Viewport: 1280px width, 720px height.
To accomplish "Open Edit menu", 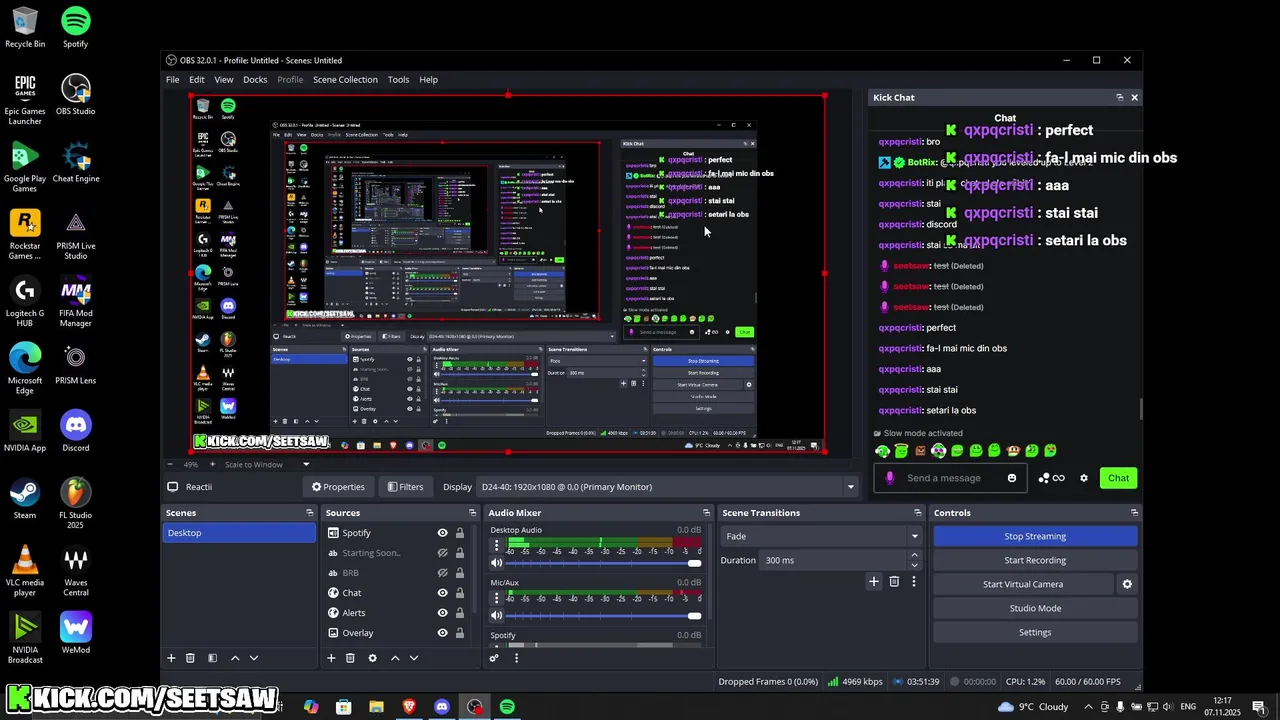I will [197, 80].
